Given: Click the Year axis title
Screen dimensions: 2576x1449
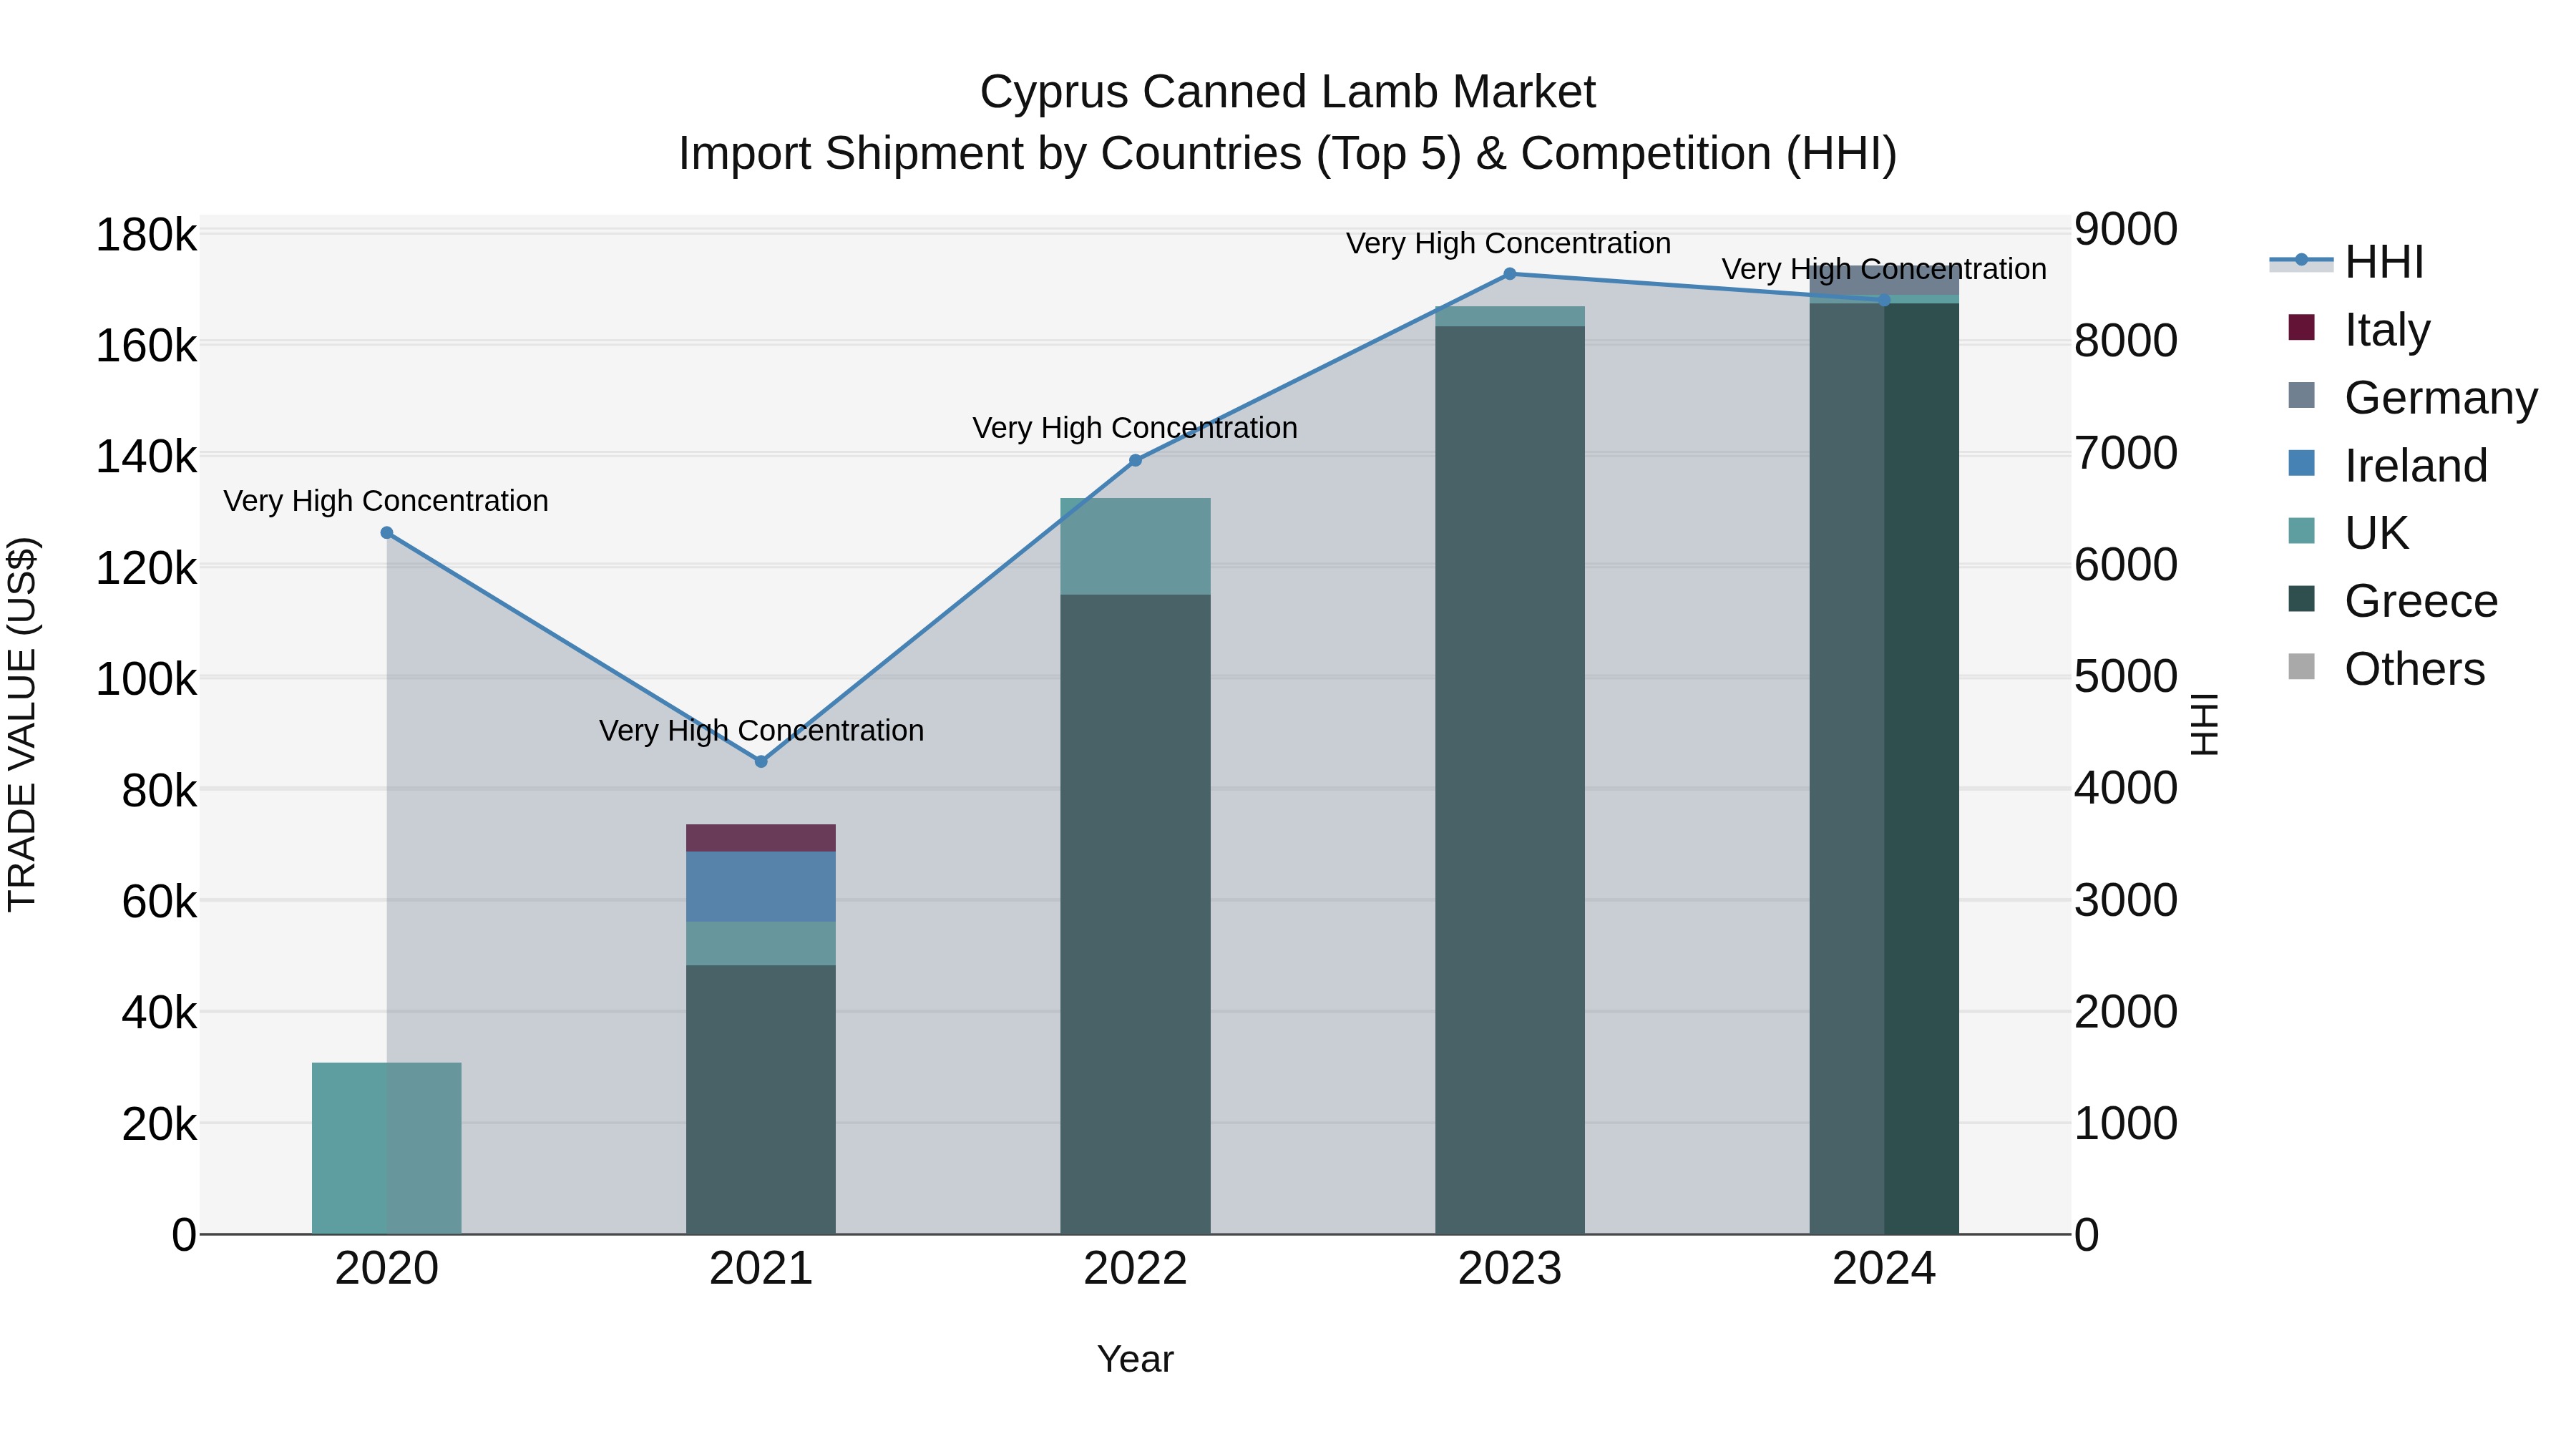Looking at the screenshot, I should [x=1135, y=1360].
